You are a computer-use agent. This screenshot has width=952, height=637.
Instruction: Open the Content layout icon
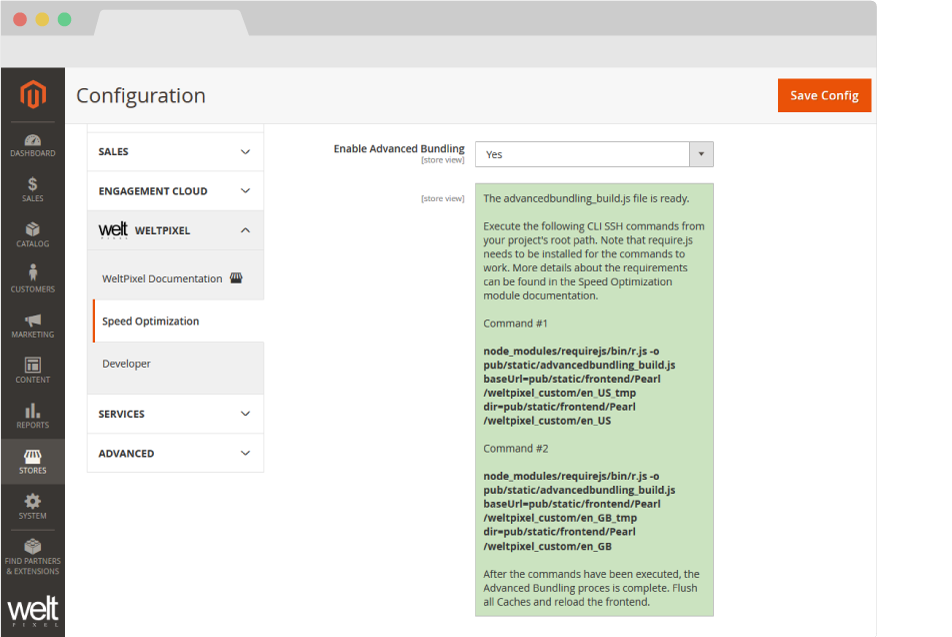coord(32,370)
